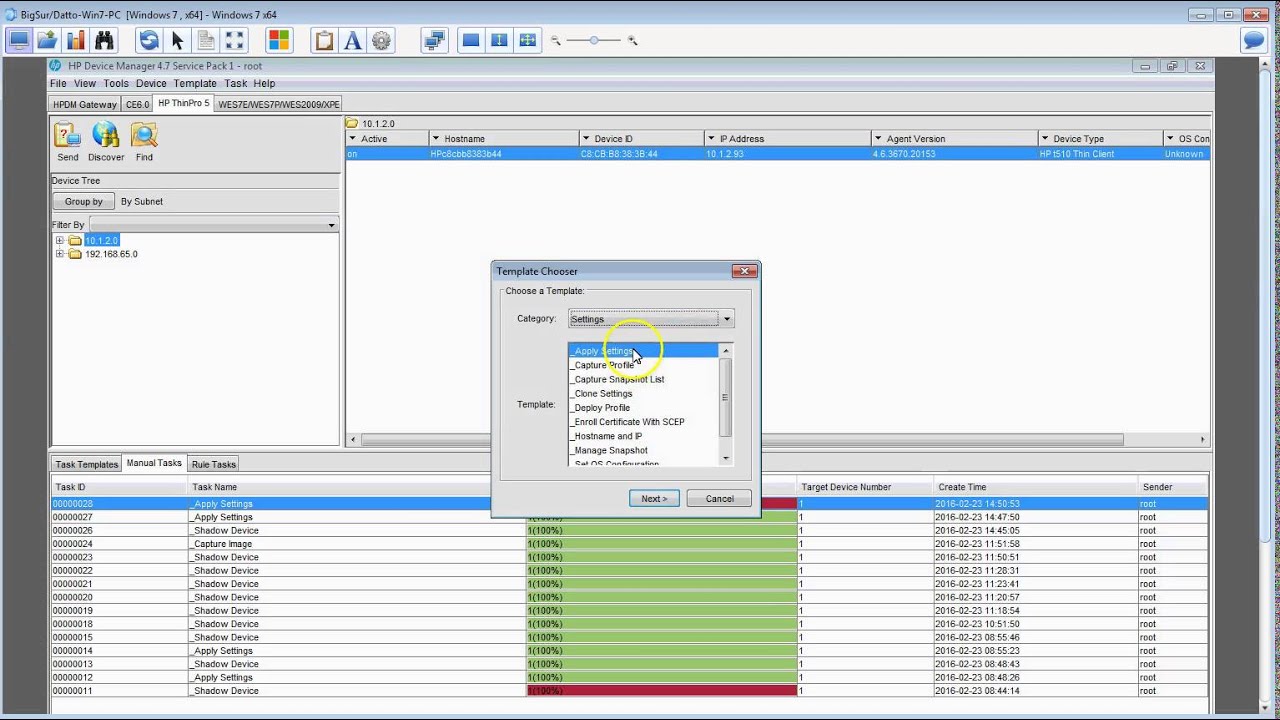Click the clipboard icon in viewer toolbar
The height and width of the screenshot is (720, 1280).
pyautogui.click(x=324, y=40)
